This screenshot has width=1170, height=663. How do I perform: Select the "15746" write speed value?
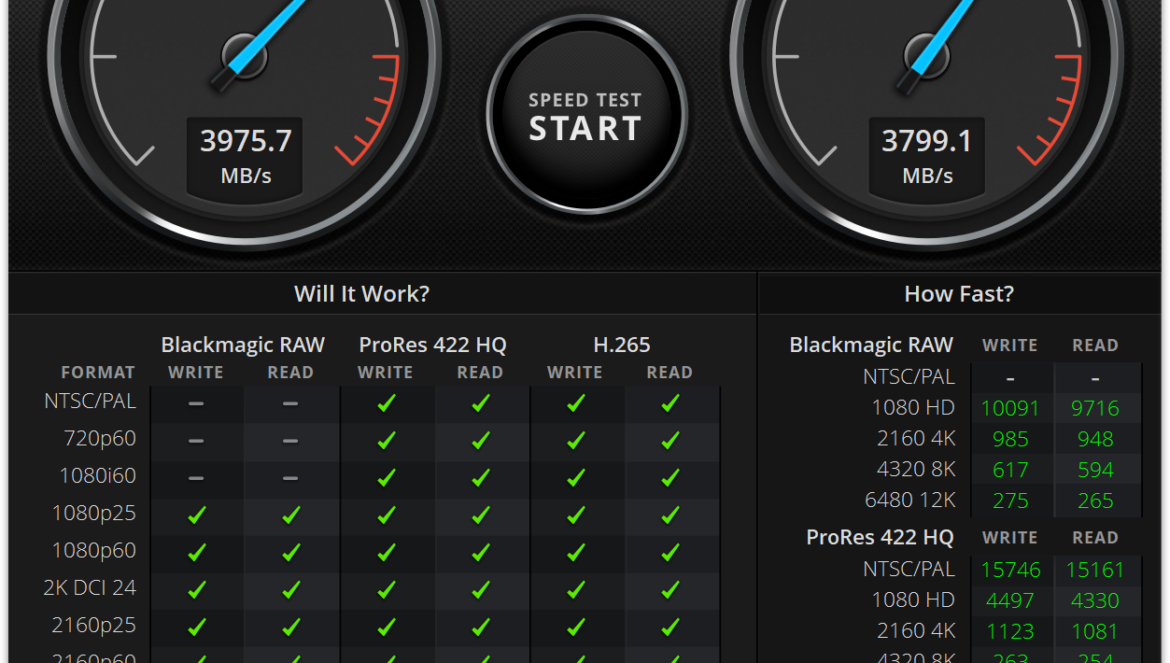1010,570
